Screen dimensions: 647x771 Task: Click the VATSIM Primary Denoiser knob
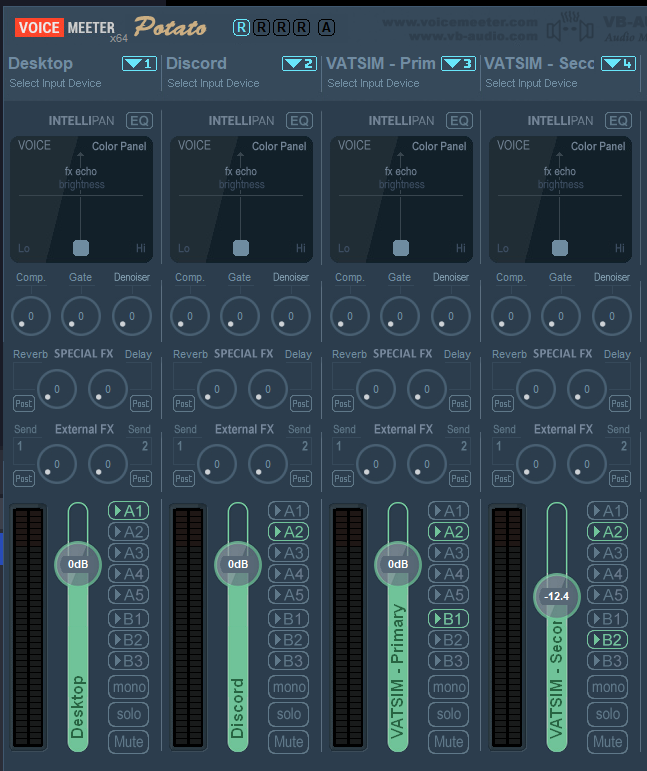450,316
